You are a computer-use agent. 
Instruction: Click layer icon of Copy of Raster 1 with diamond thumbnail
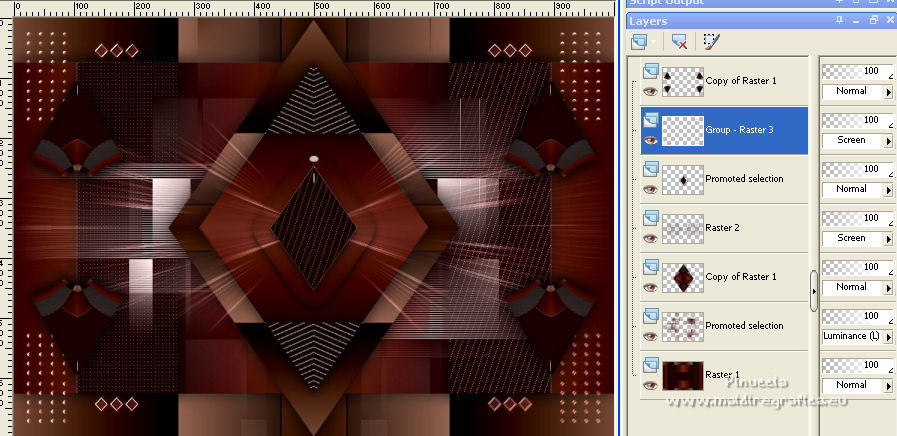click(x=650, y=267)
